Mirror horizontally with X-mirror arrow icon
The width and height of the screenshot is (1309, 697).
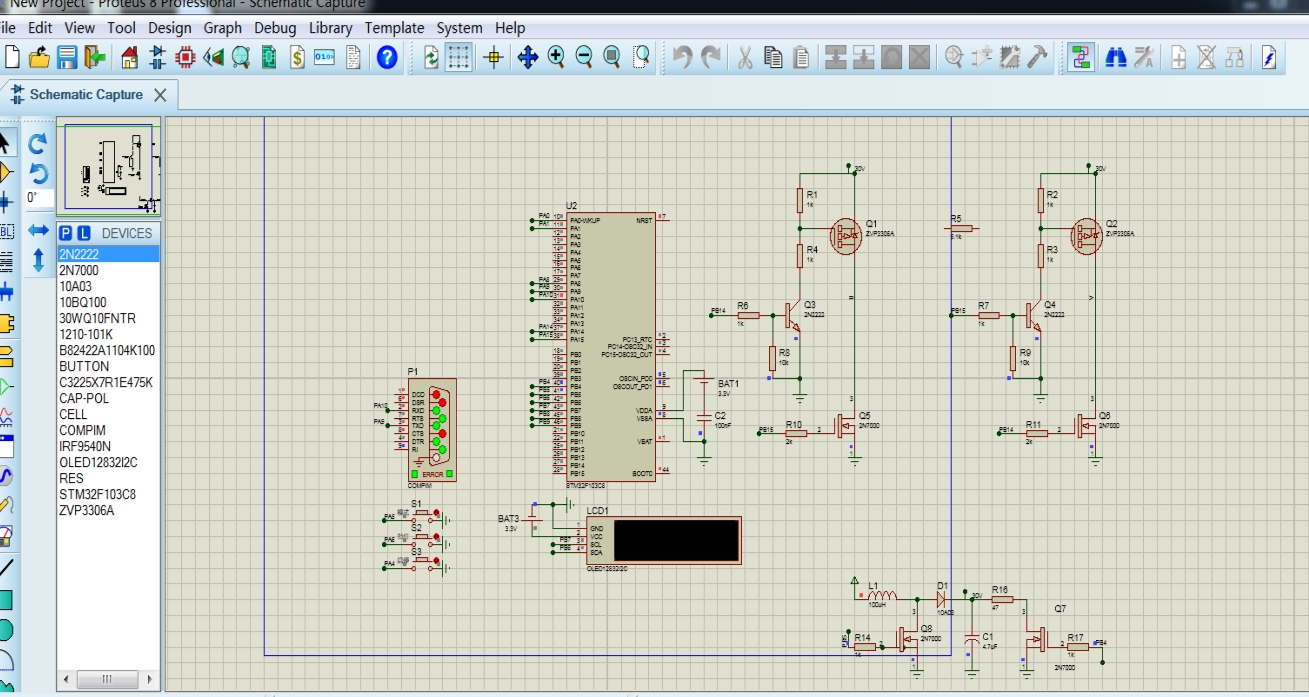click(38, 230)
